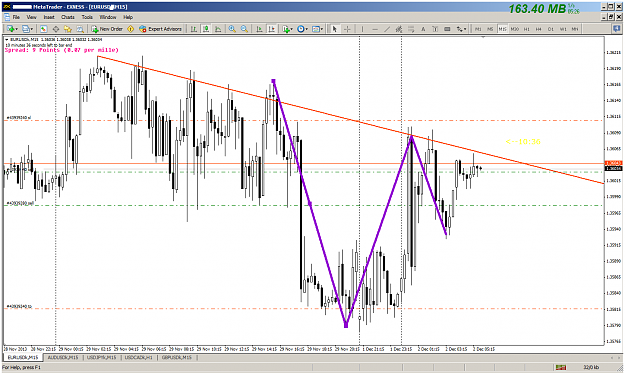Open the Tools menu
The height and width of the screenshot is (373, 625).
point(87,17)
